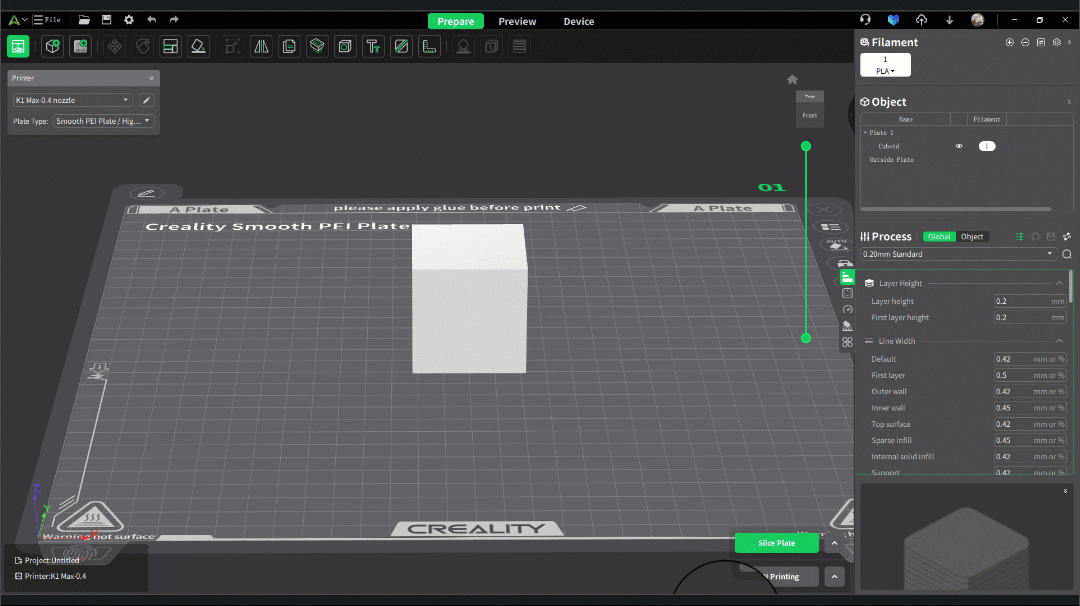Click the support painting toolbar icon
Screen dimensions: 1080x606
coord(317,46)
